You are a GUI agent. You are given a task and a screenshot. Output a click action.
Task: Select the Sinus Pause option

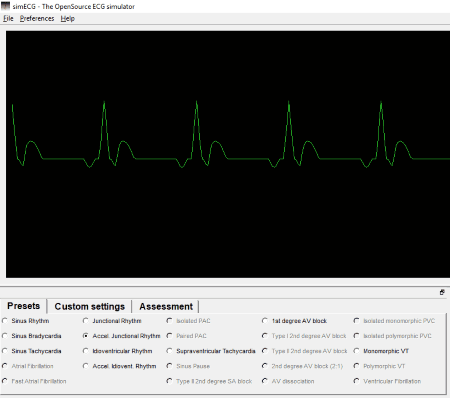tap(188, 366)
